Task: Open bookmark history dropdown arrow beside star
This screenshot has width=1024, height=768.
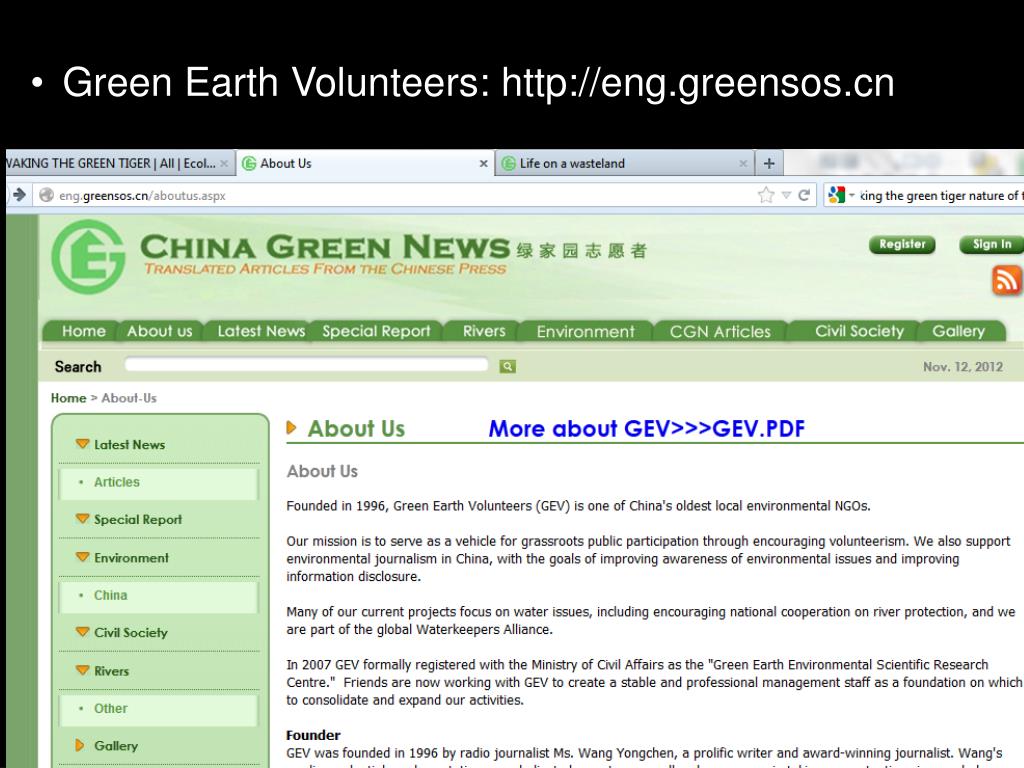Action: point(786,195)
